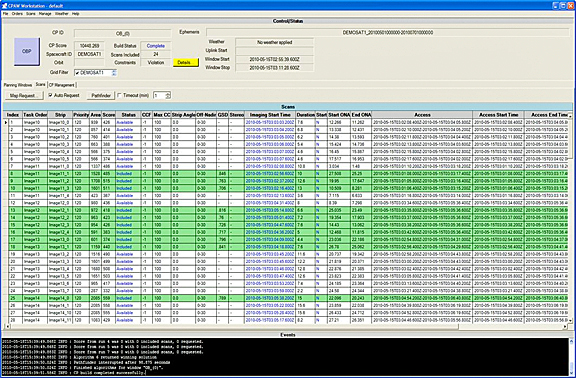Screen dimensions: 576x378
Task: Click the Timeout minutes value field
Action: click(159, 96)
